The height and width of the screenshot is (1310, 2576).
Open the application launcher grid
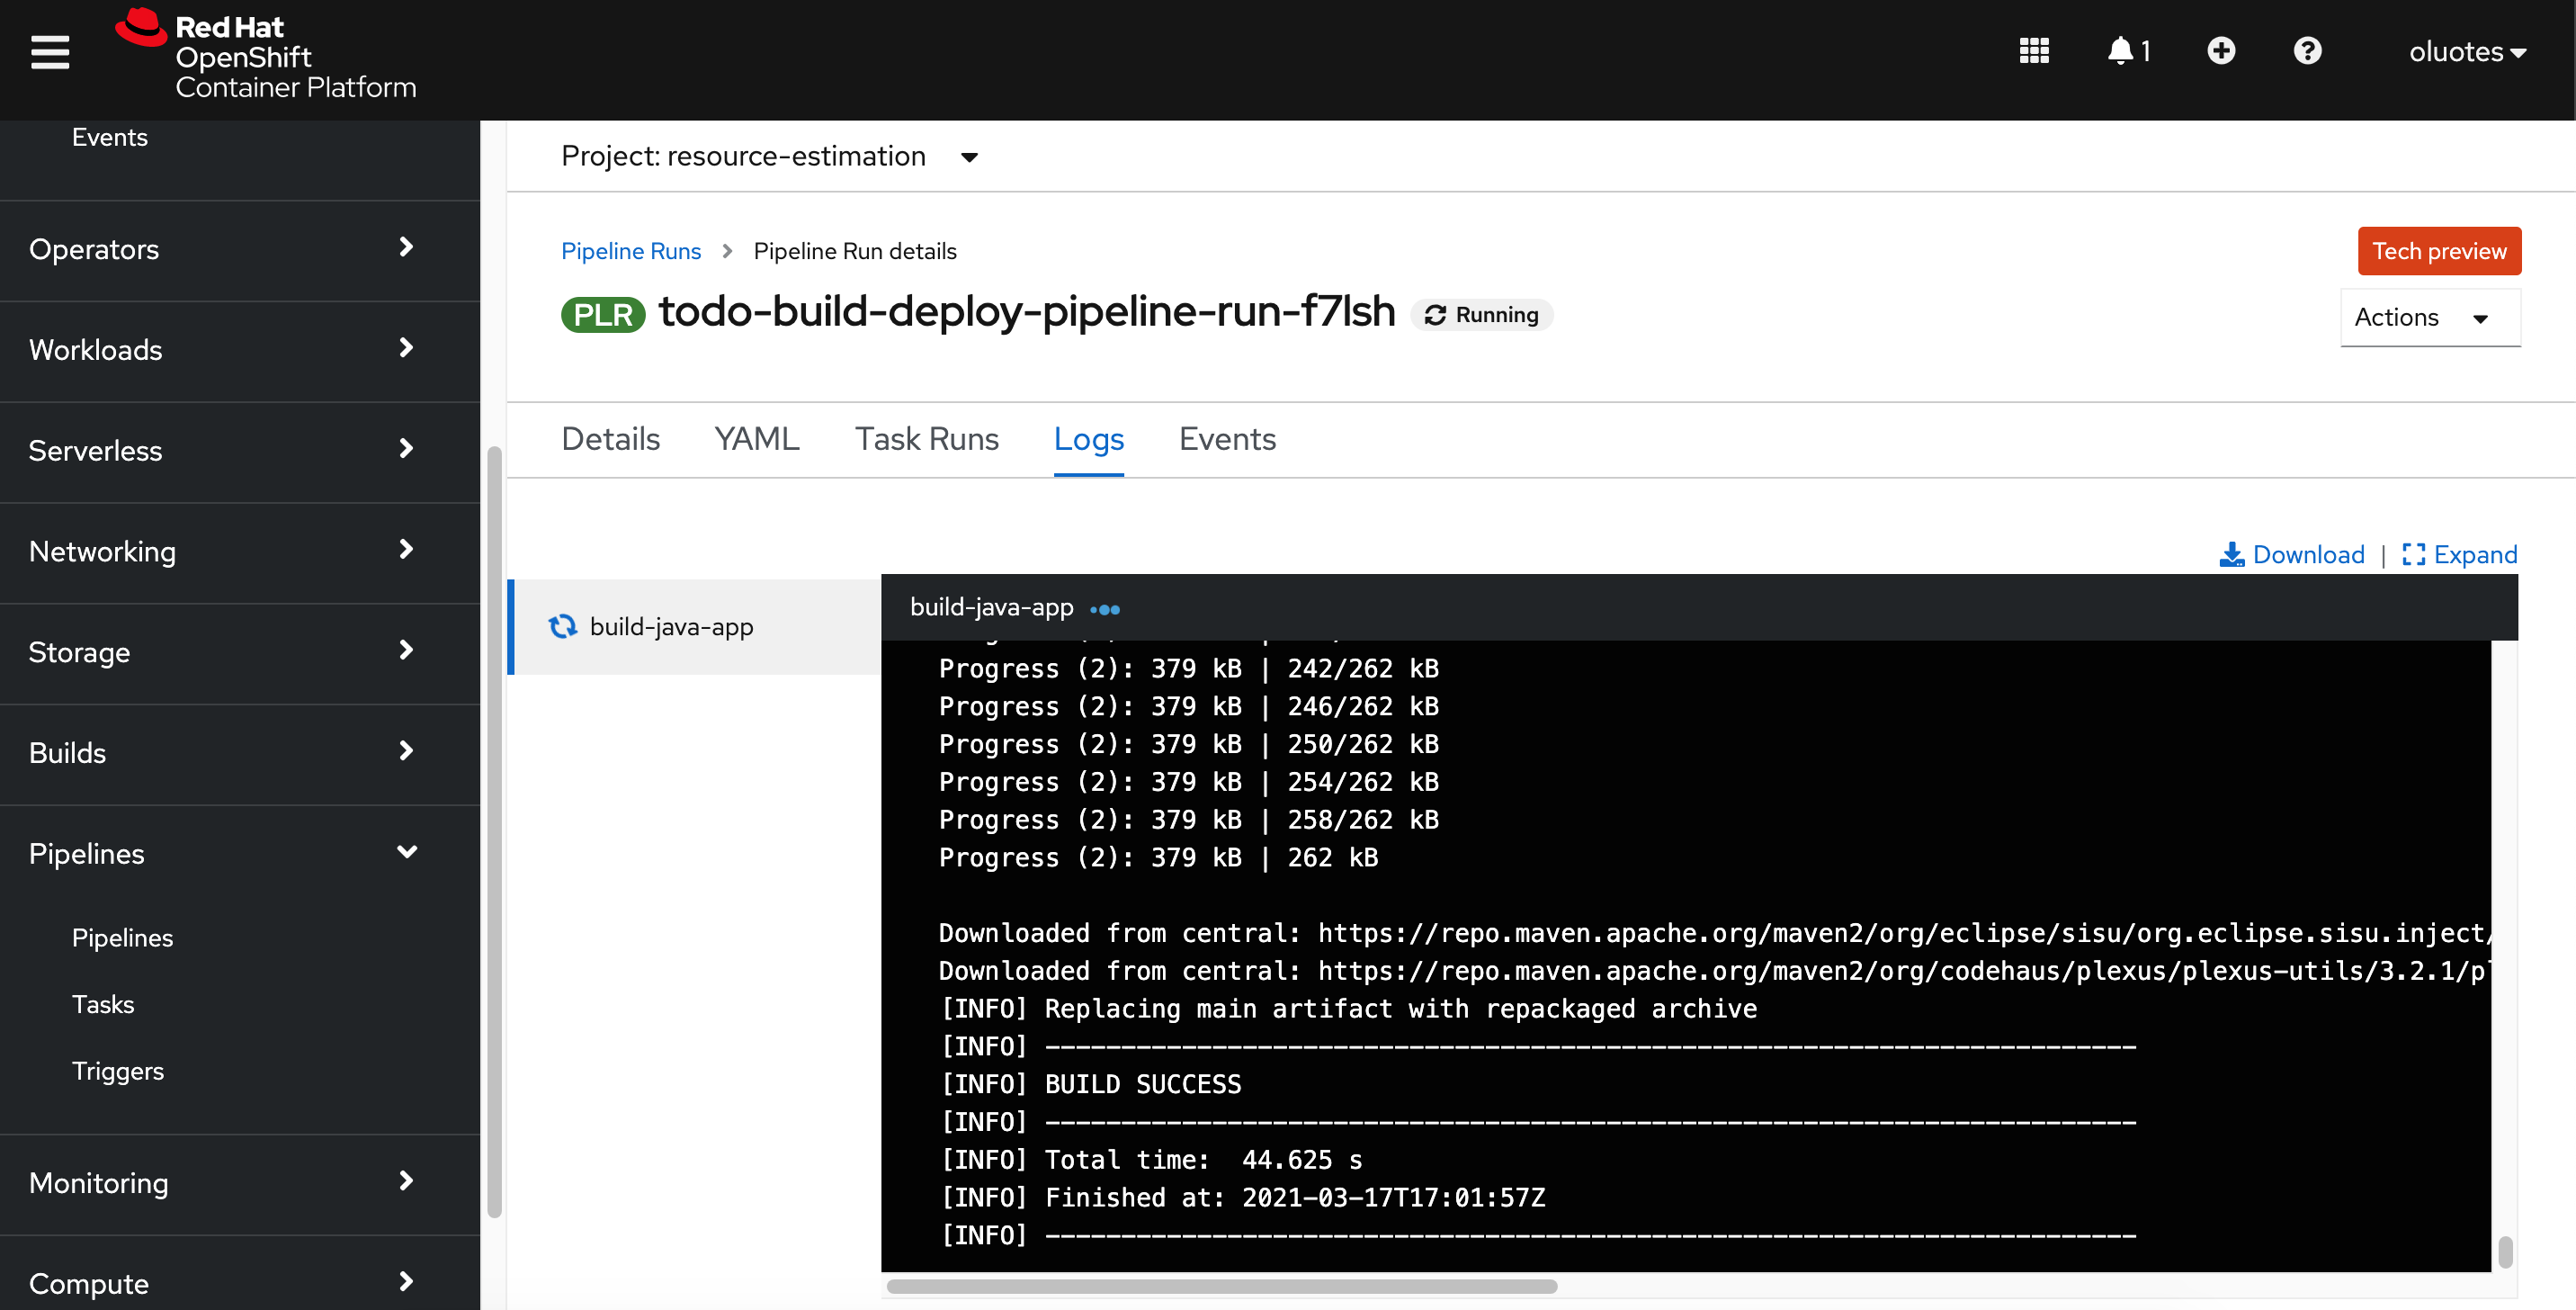pyautogui.click(x=2033, y=51)
